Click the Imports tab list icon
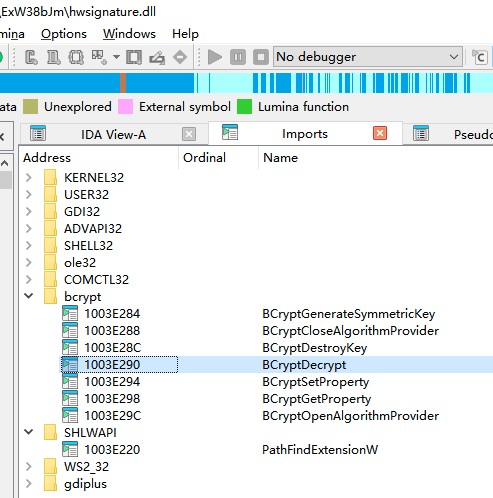This screenshot has width=493, height=498. pyautogui.click(x=230, y=132)
